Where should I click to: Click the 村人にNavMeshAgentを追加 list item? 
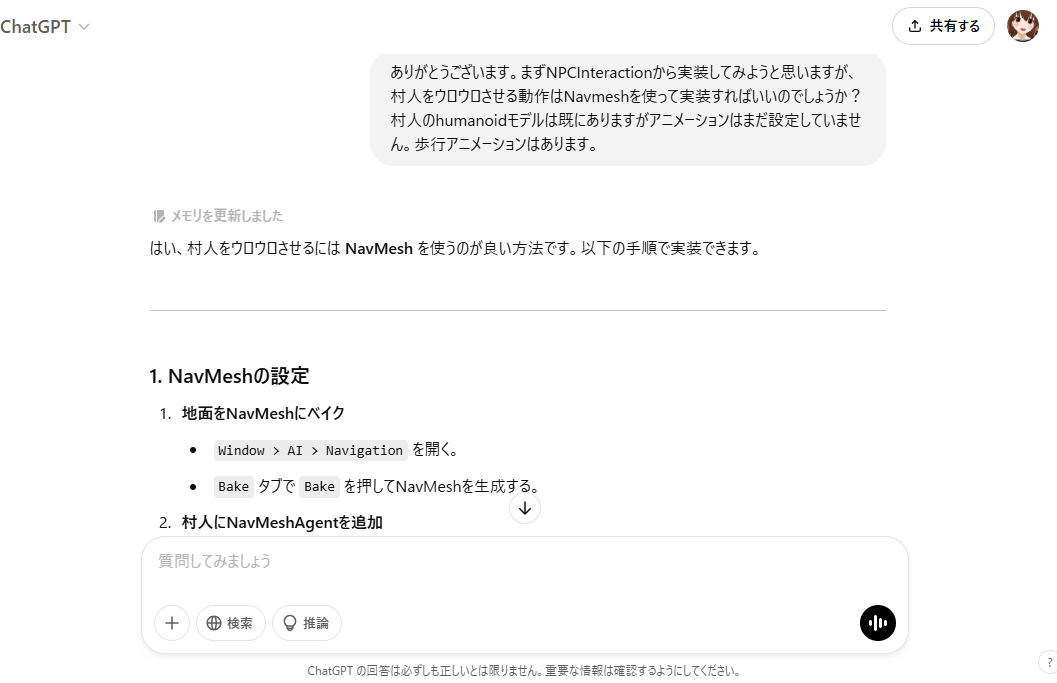tap(282, 523)
